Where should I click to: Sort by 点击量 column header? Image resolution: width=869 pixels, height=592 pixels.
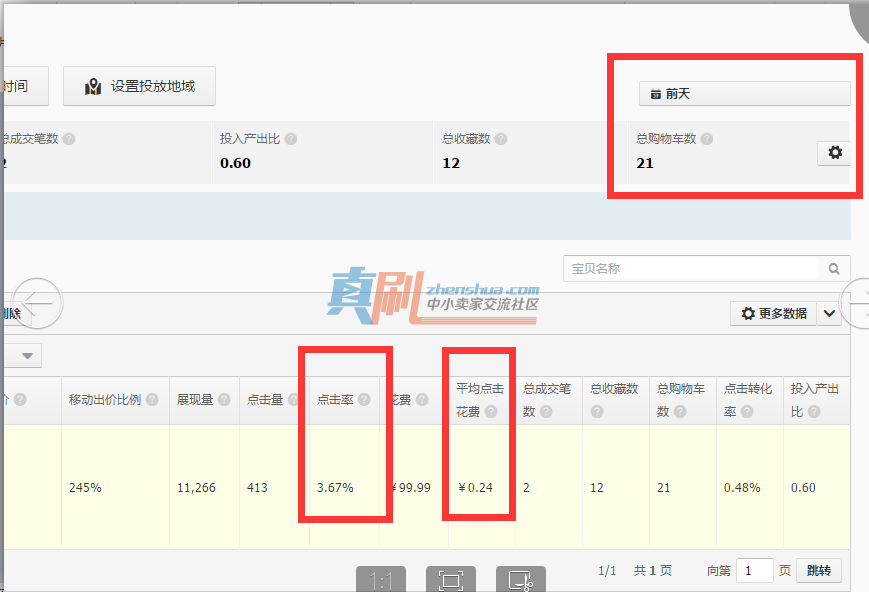point(265,400)
